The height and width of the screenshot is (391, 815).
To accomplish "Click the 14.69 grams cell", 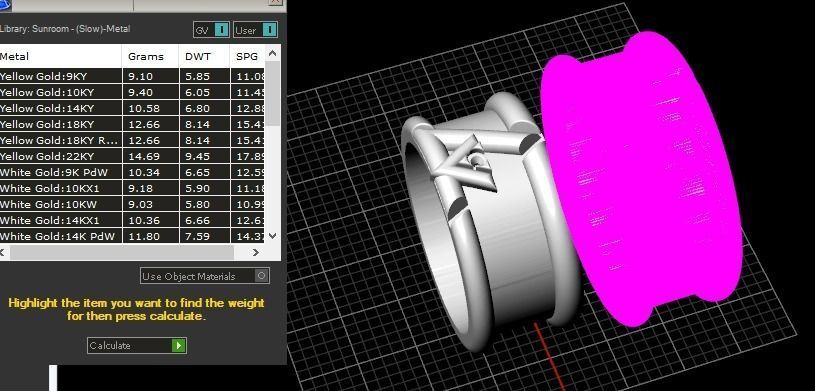I will pos(150,156).
